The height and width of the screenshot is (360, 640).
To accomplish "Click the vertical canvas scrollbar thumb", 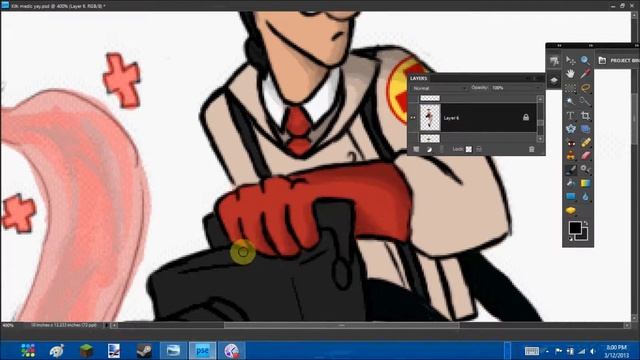I will 635,118.
